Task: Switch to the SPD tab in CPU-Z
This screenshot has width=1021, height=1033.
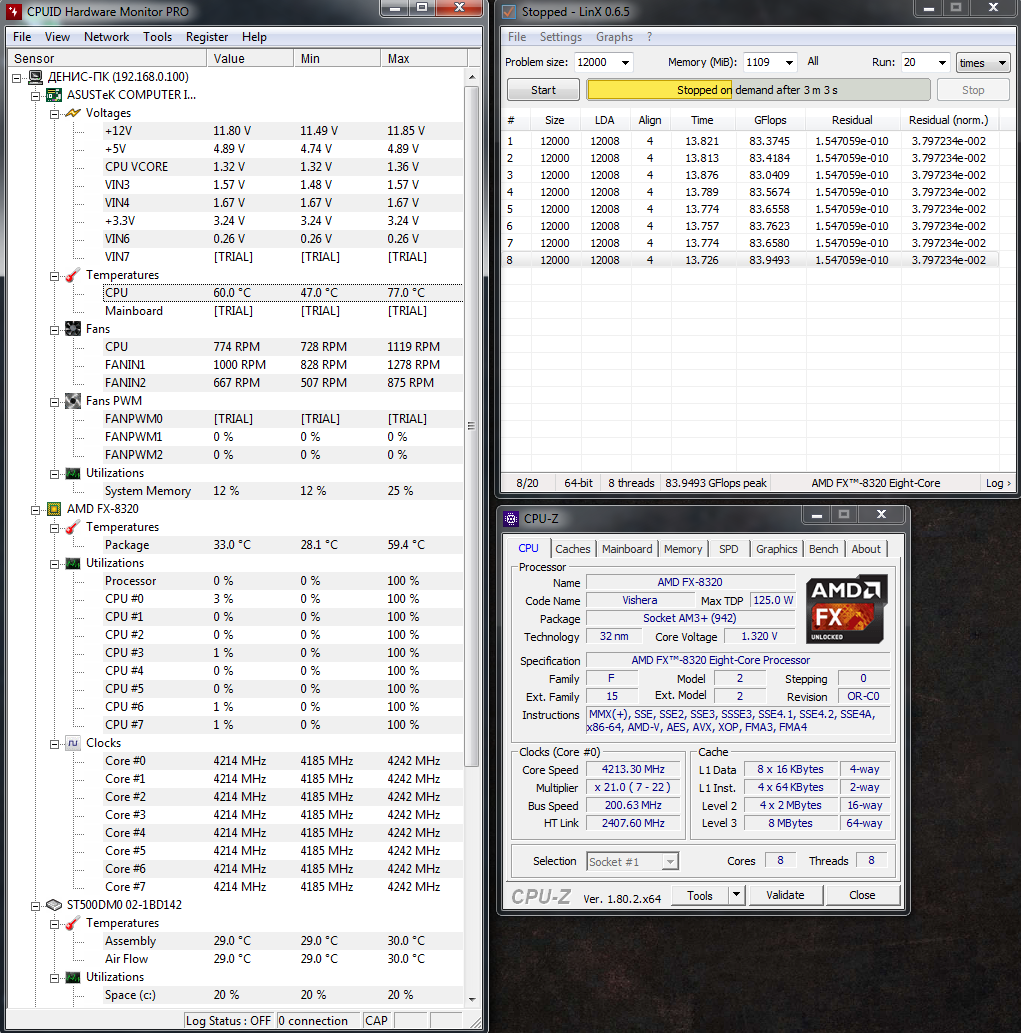Action: [729, 549]
